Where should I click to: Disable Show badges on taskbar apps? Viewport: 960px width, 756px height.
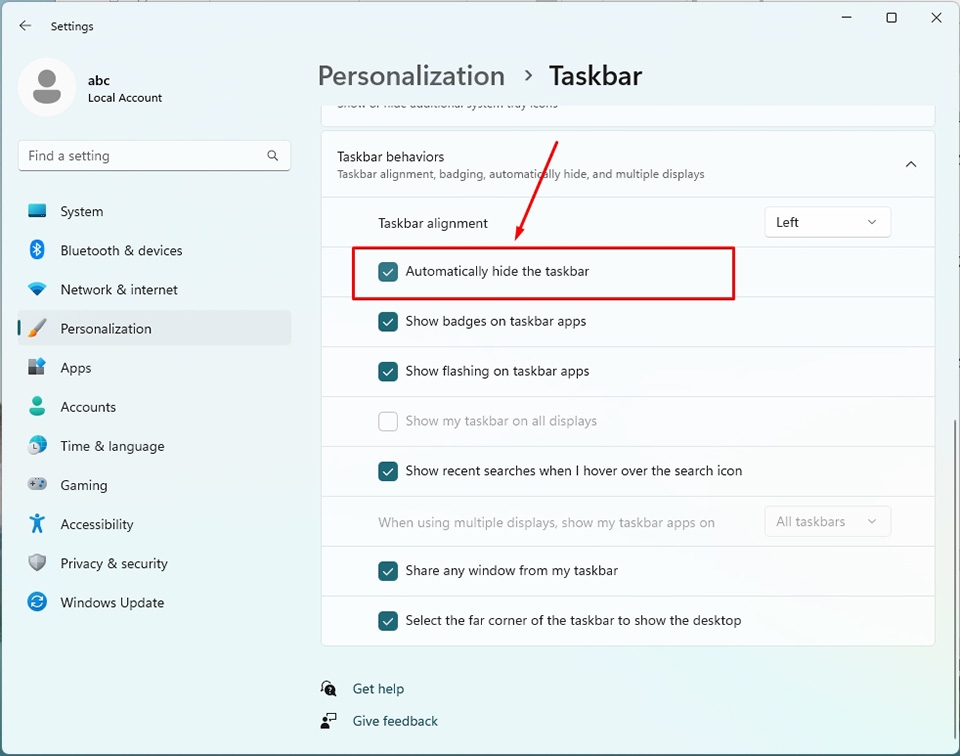pyautogui.click(x=388, y=321)
